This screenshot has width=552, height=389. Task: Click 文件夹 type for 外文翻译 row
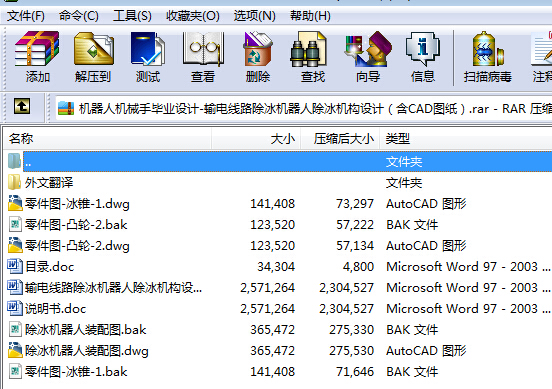(x=404, y=183)
